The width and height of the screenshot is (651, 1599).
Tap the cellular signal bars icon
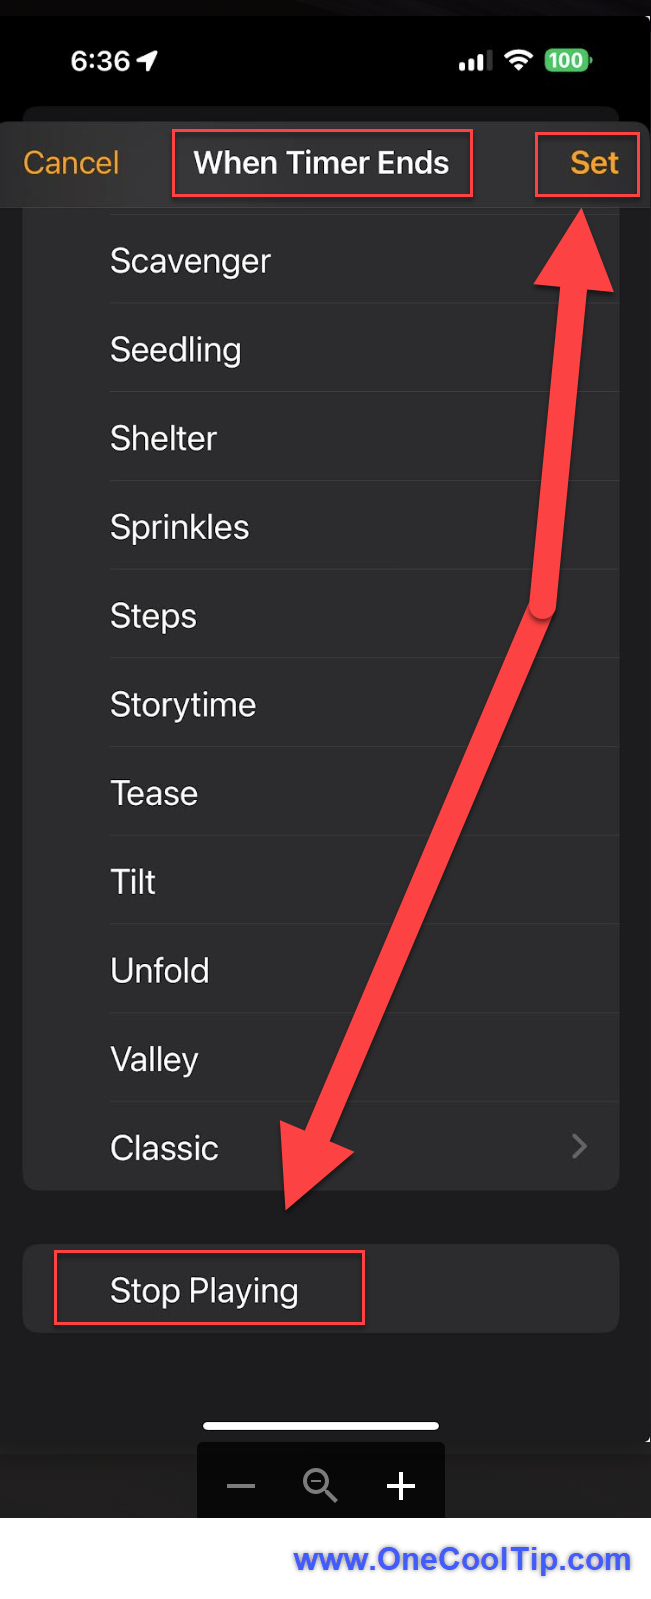[x=475, y=62]
